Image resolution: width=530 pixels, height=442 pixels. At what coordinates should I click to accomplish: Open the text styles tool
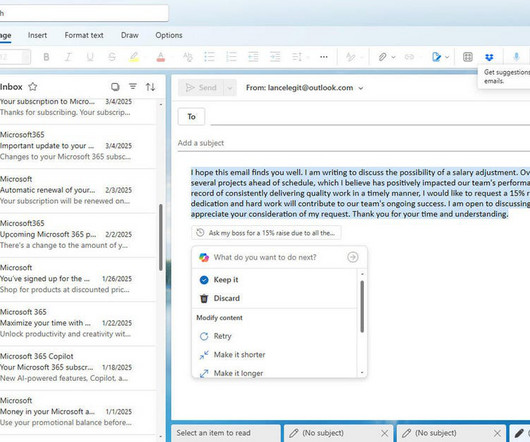pyautogui.click(x=351, y=57)
